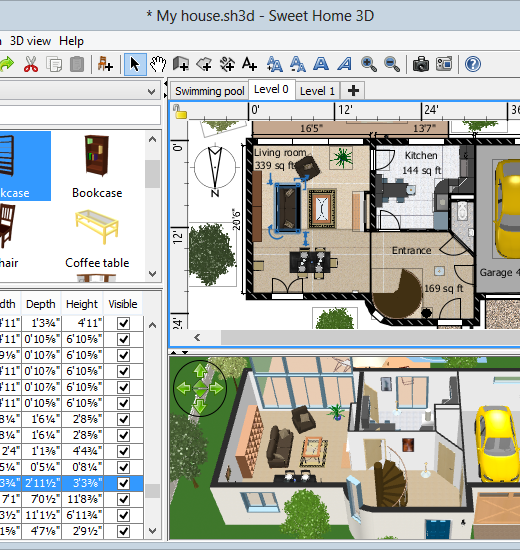Click the Add furniture to home icon

tap(105, 64)
